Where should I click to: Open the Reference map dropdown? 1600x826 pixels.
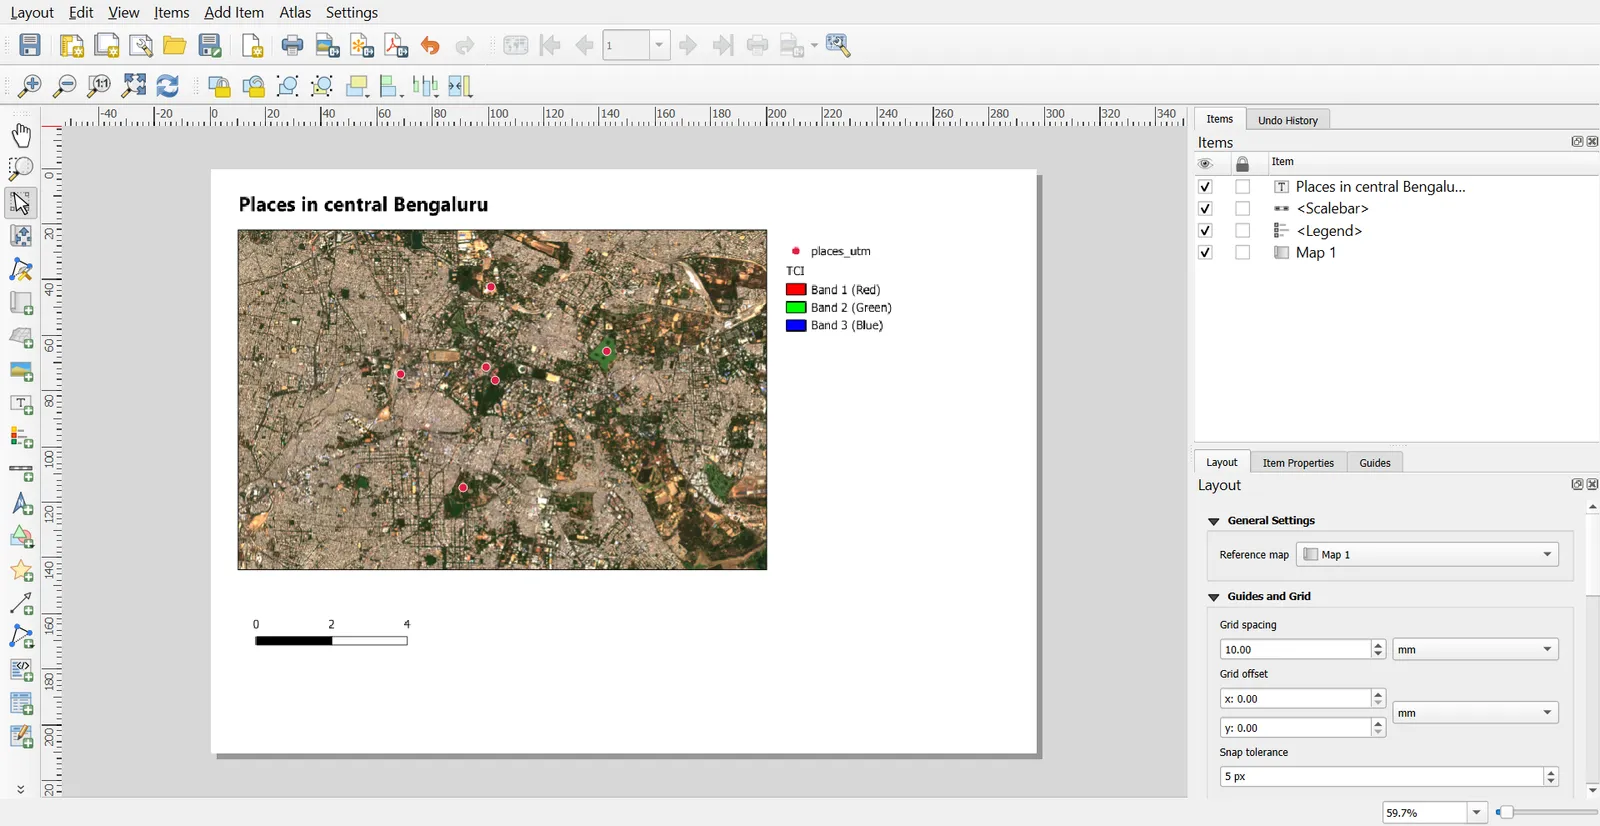pos(1427,554)
